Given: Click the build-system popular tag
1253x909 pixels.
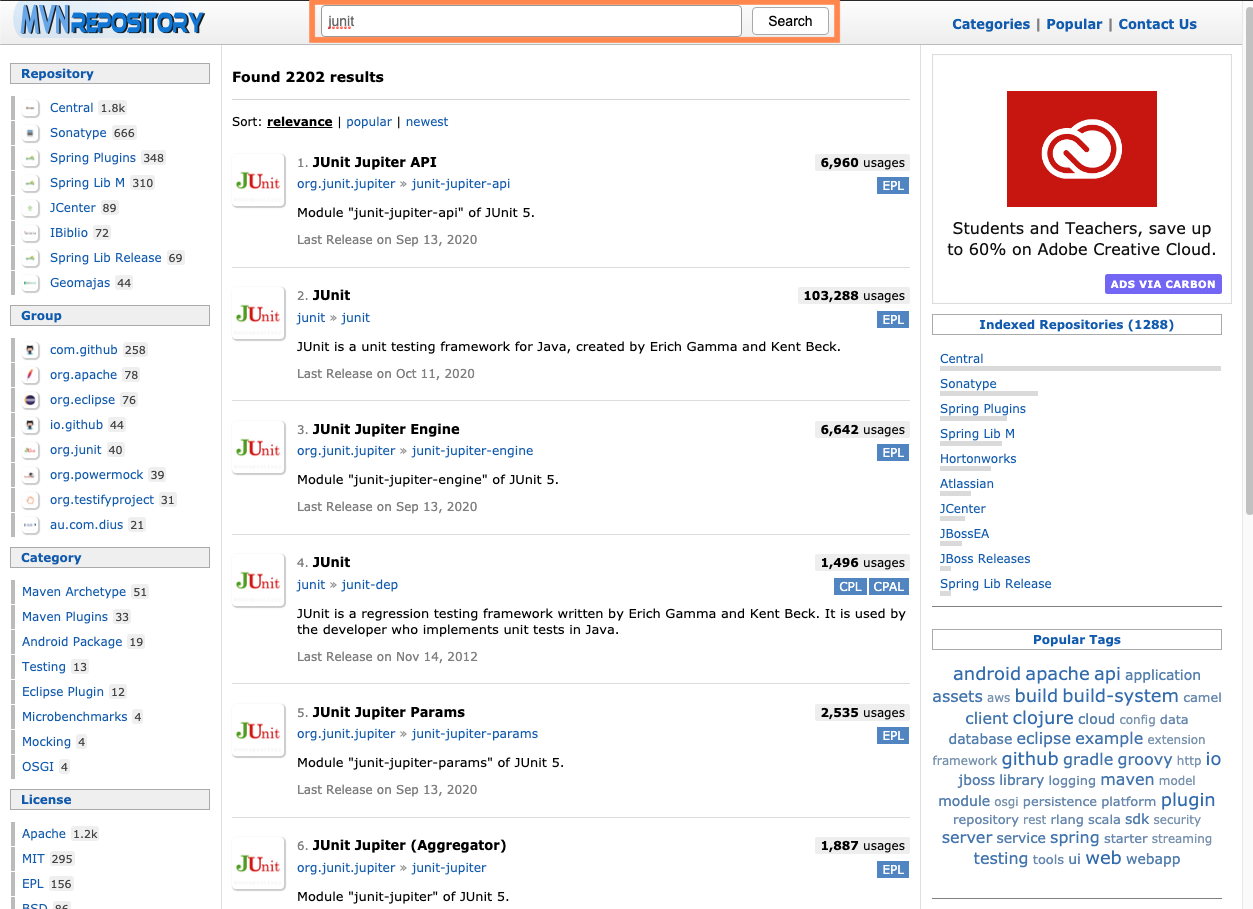Looking at the screenshot, I should tap(1120, 696).
